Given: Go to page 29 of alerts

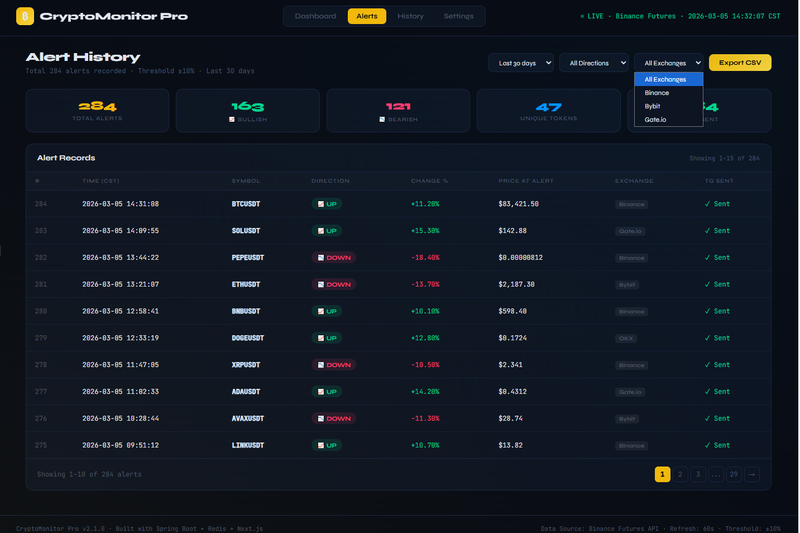Looking at the screenshot, I should (733, 474).
